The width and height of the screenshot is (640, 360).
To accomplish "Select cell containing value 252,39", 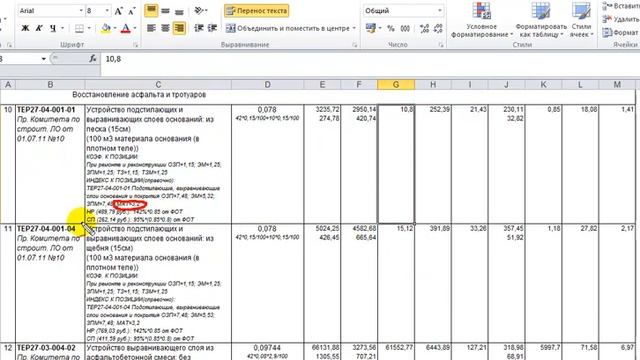I will pyautogui.click(x=433, y=164).
